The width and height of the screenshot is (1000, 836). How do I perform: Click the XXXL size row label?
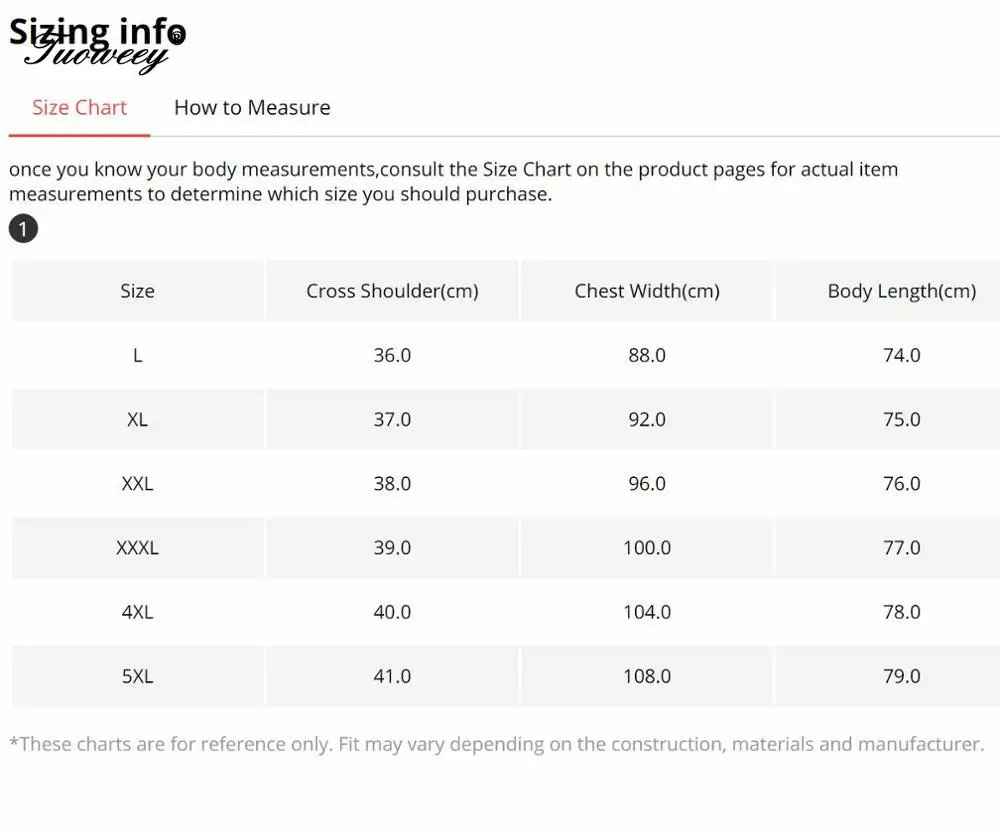(x=137, y=548)
